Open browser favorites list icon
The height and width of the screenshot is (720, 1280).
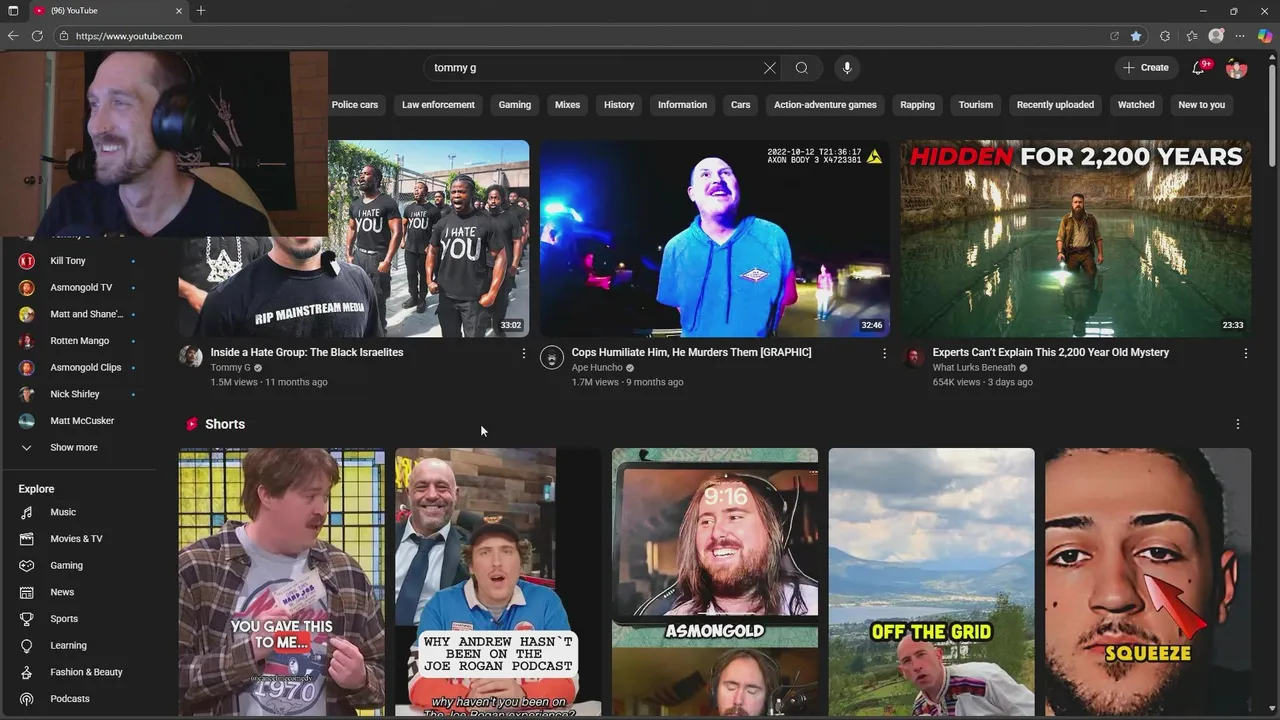click(1192, 36)
